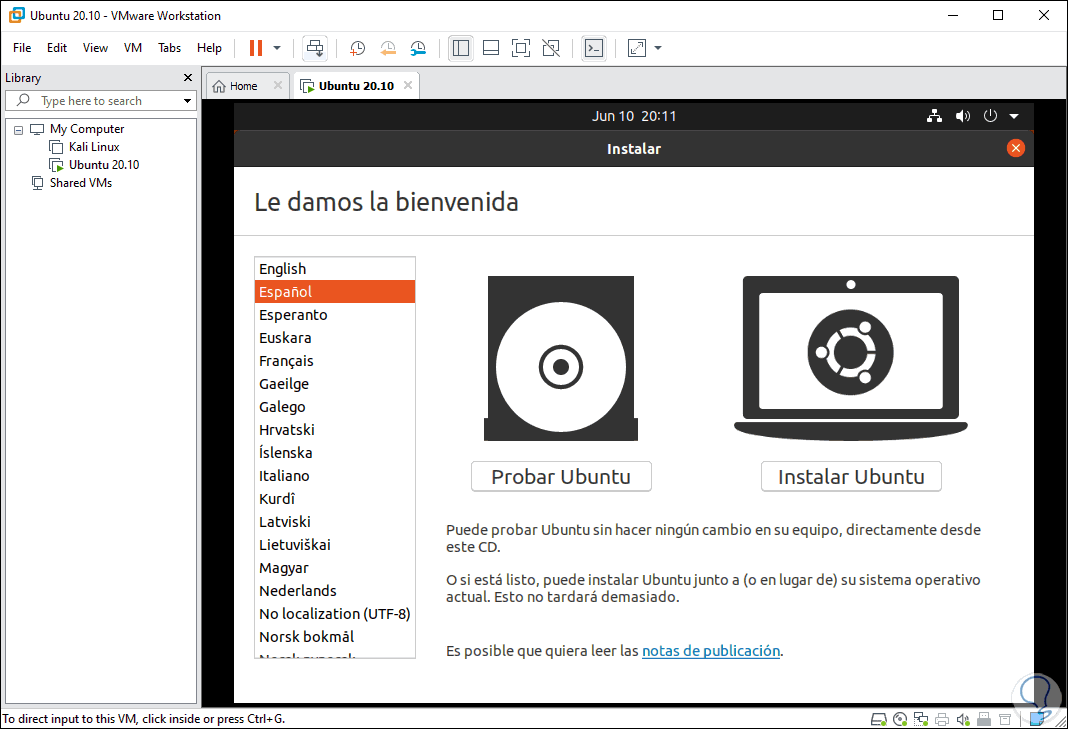Image resolution: width=1068 pixels, height=729 pixels.
Task: Select Español in the language list
Action: pos(334,292)
